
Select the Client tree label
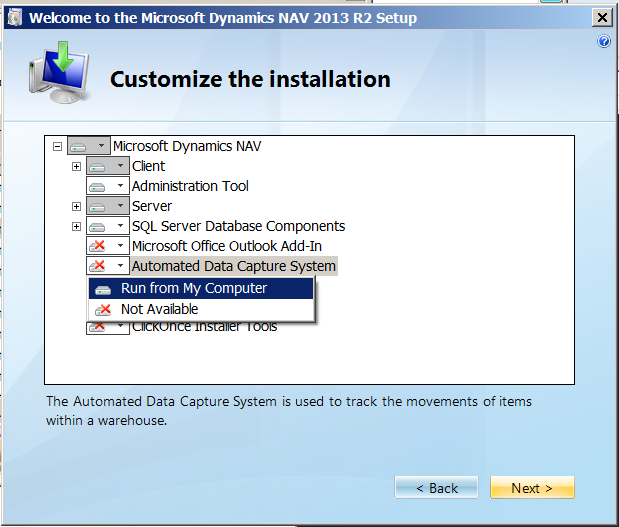coord(148,166)
